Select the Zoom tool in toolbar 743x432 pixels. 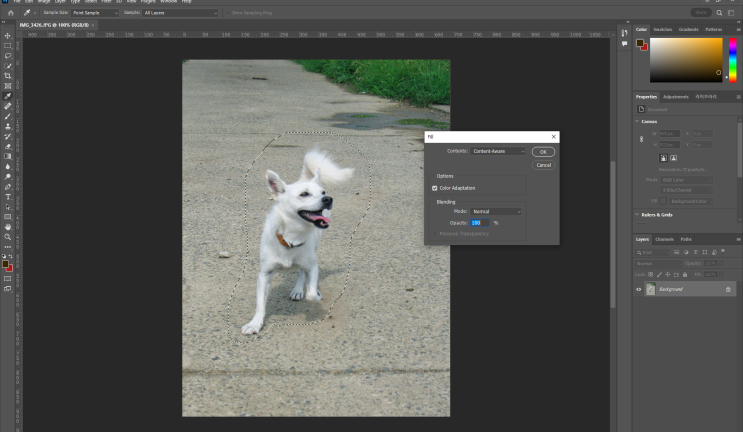click(8, 237)
